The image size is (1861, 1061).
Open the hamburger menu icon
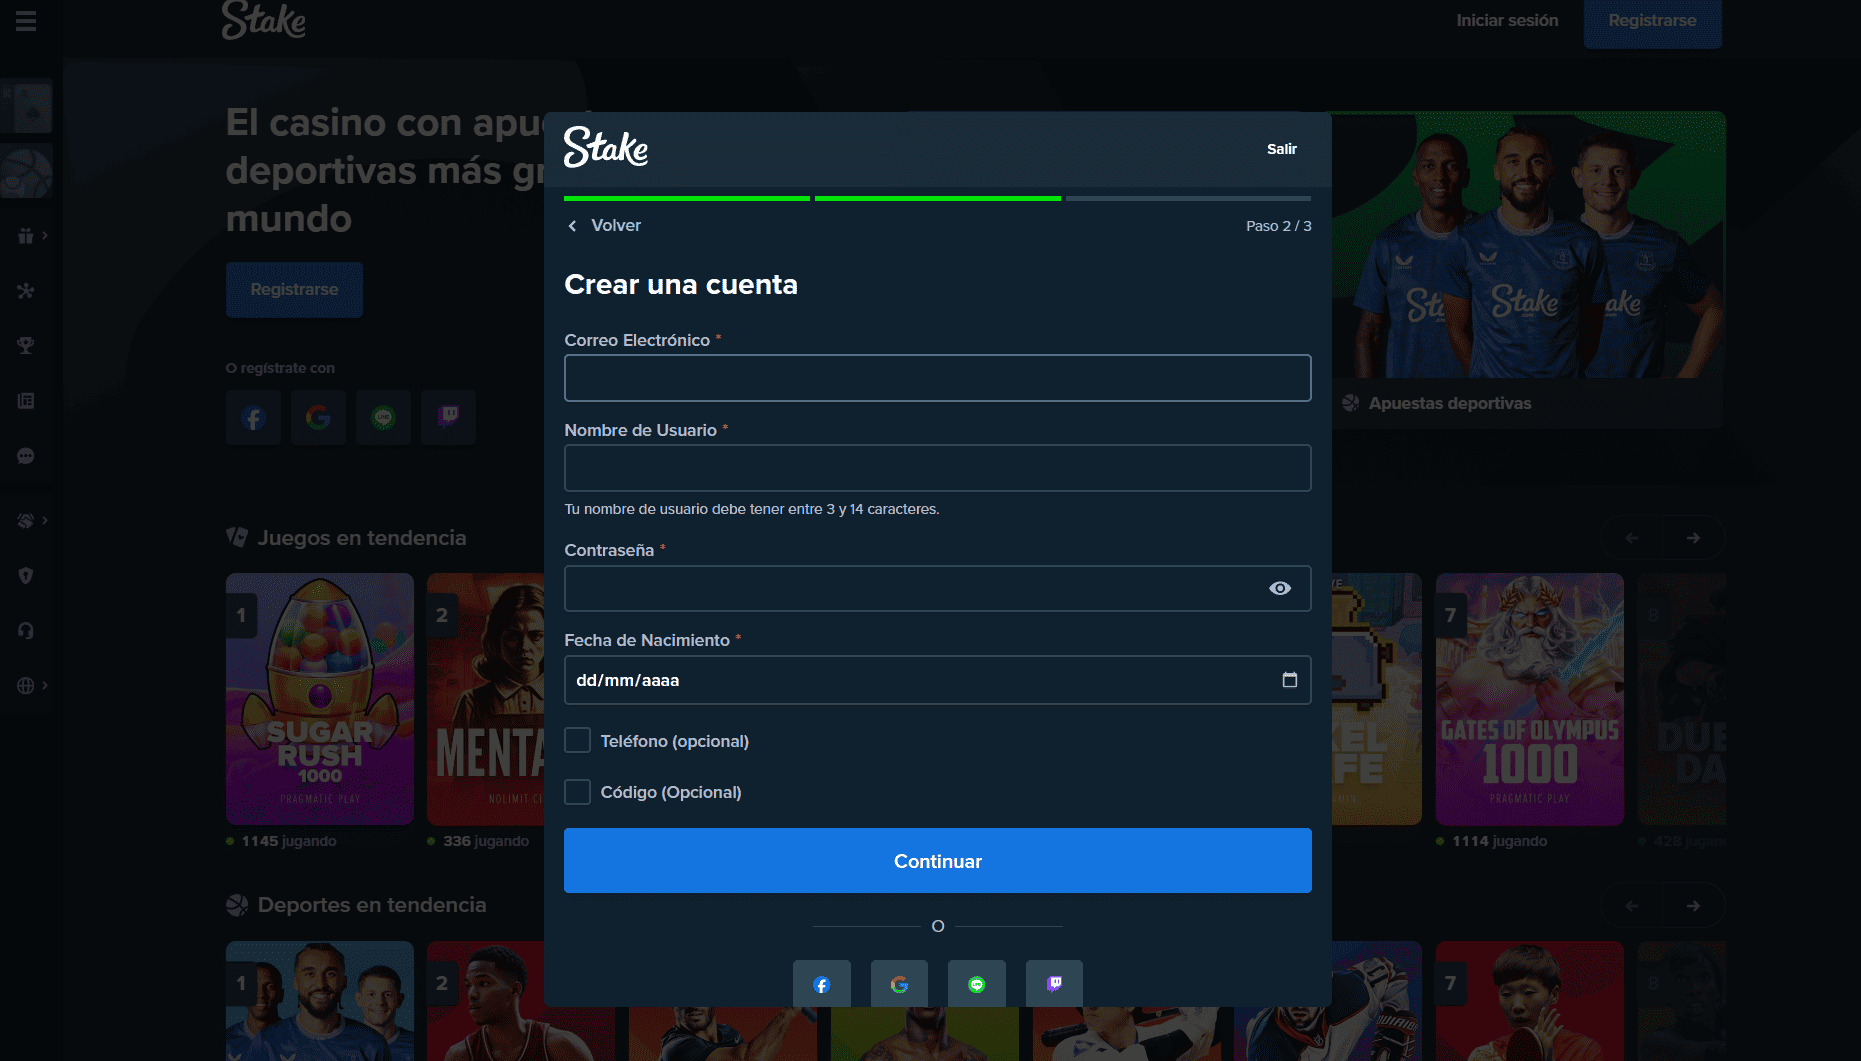point(26,21)
